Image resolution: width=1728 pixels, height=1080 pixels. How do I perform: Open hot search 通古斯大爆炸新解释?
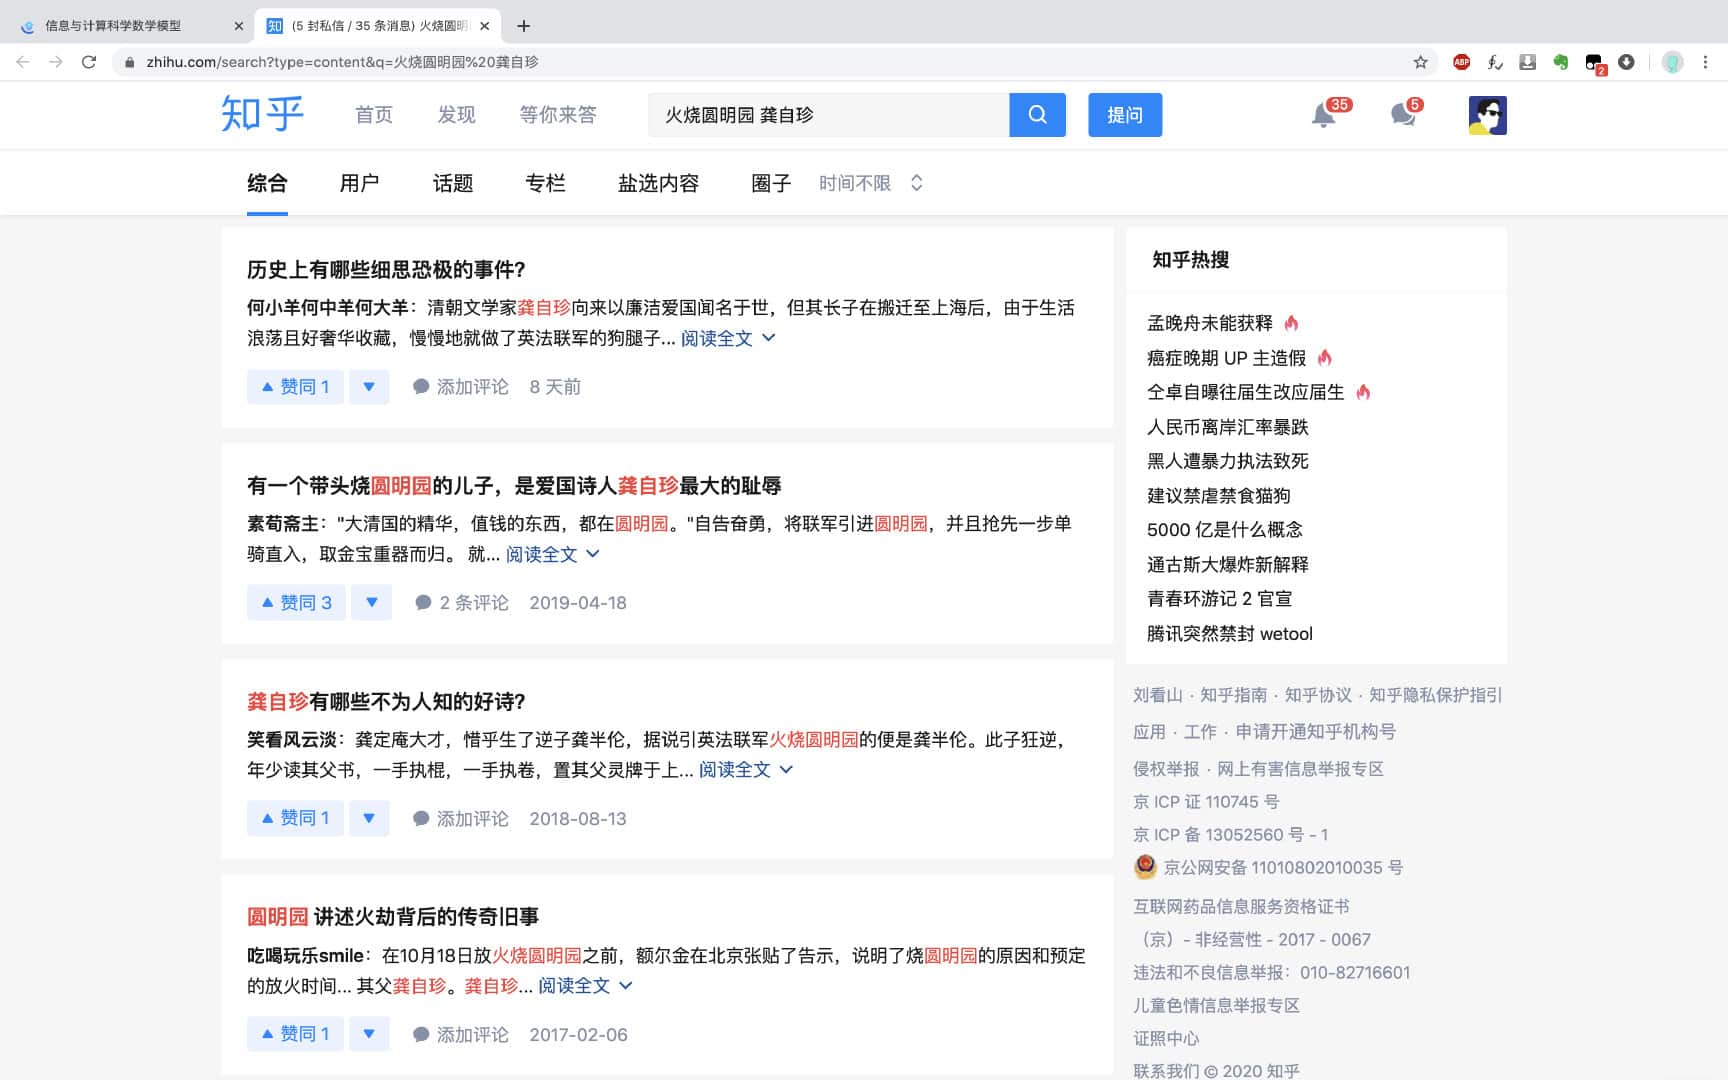click(x=1228, y=565)
